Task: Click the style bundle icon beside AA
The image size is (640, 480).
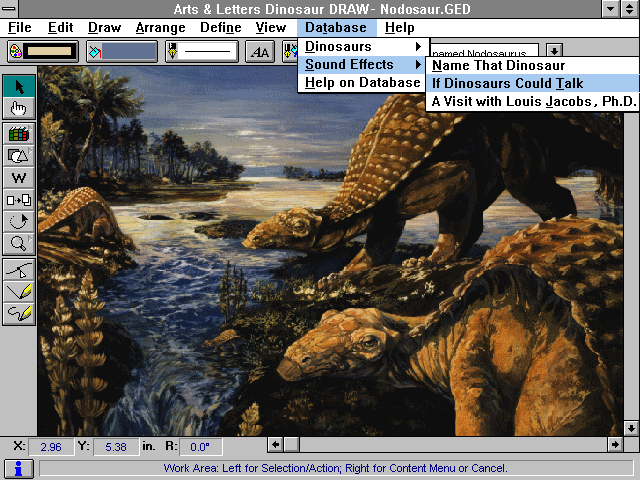Action: coord(290,52)
